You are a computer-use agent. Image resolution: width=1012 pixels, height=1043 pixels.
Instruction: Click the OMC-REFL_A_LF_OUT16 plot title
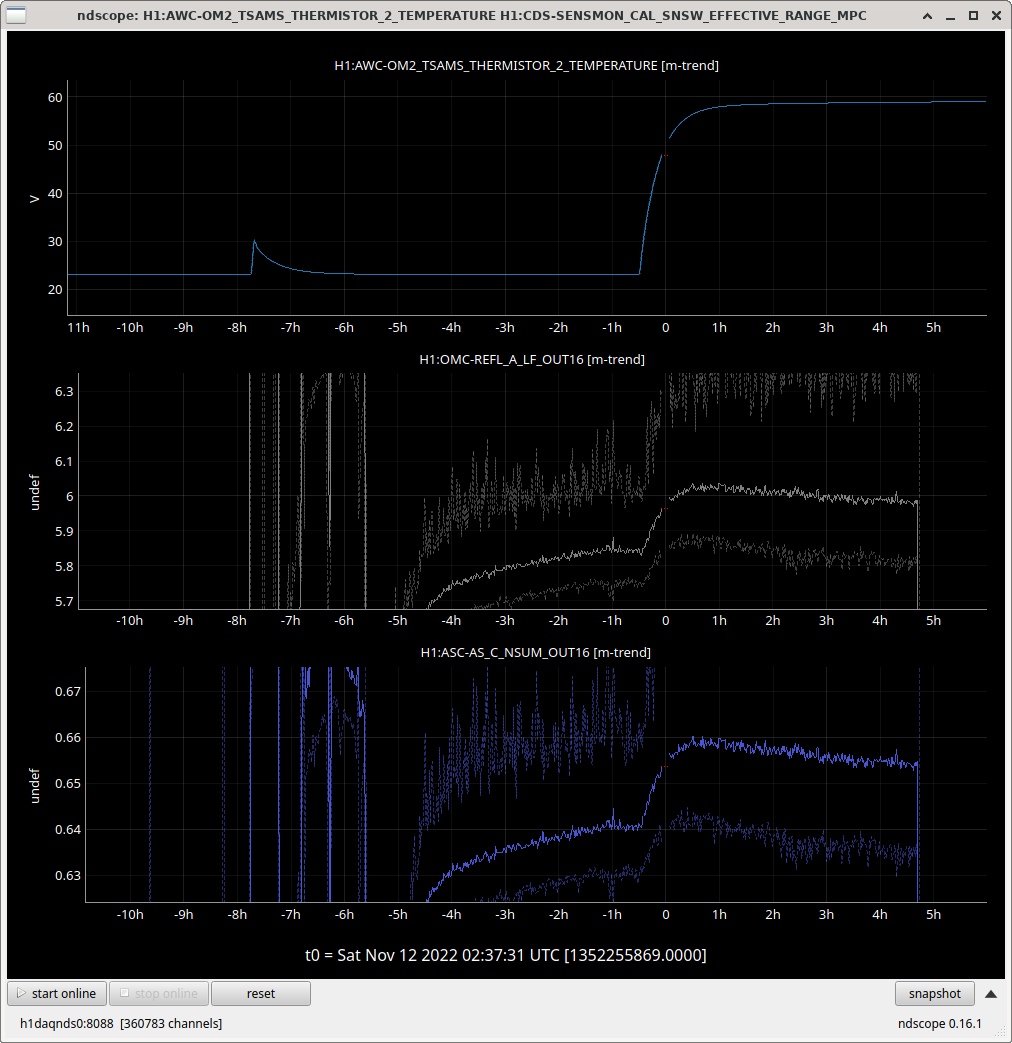pos(531,359)
